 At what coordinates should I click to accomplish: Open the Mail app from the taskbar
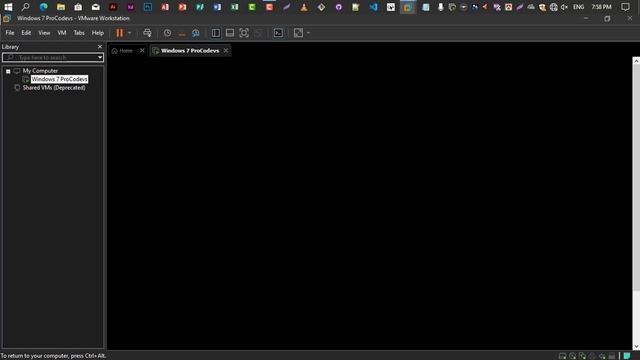96,7
